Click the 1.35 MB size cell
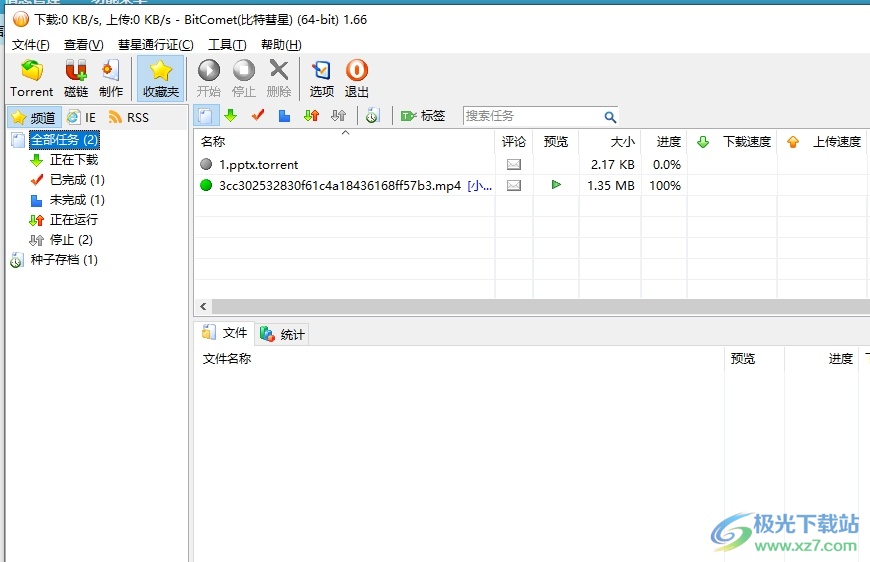The width and height of the screenshot is (870, 562). pos(611,186)
